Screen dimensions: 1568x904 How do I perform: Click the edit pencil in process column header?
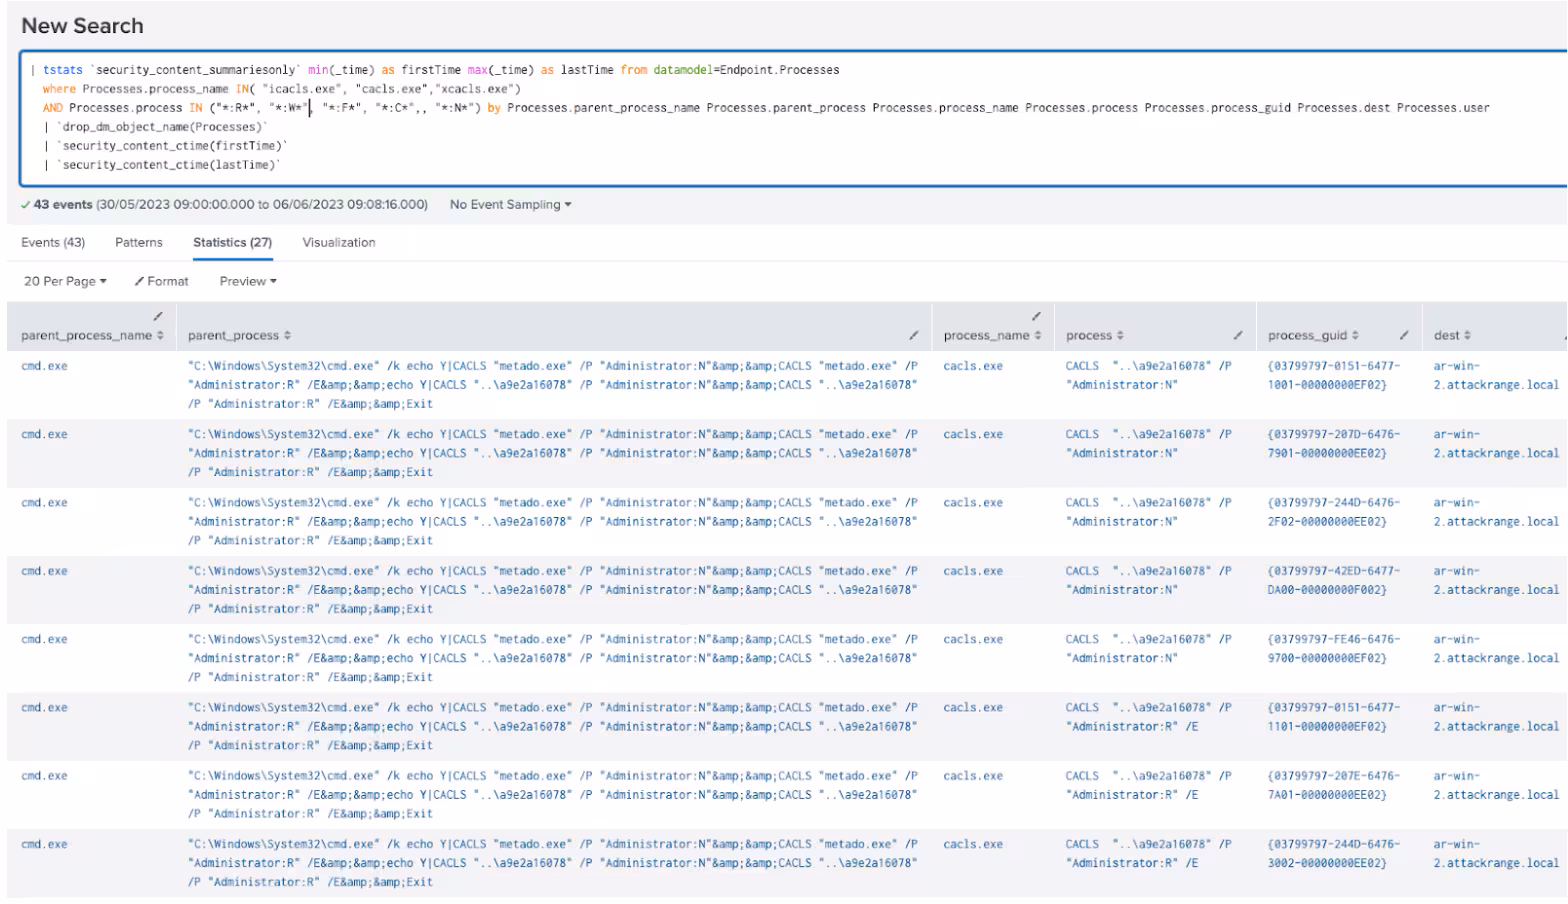pyautogui.click(x=1237, y=336)
